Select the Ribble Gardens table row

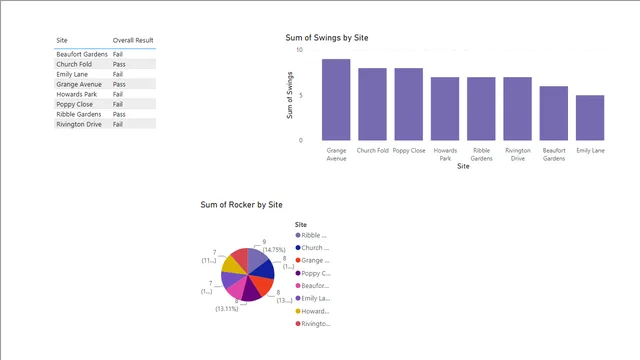[x=105, y=114]
